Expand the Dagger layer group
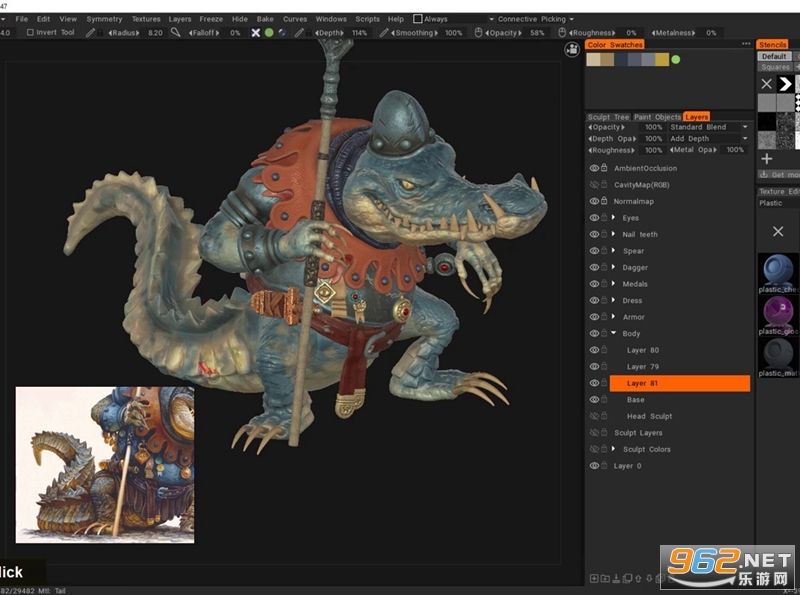This screenshot has width=800, height=595. click(x=613, y=267)
